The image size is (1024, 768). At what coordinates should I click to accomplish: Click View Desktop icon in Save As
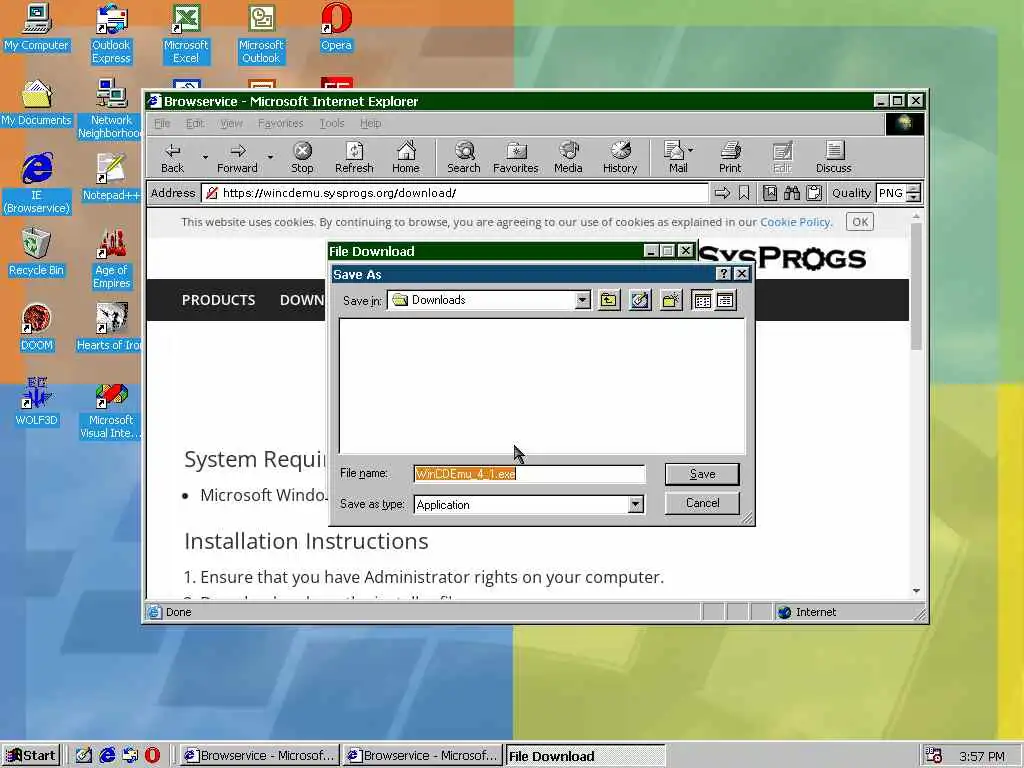pos(640,300)
